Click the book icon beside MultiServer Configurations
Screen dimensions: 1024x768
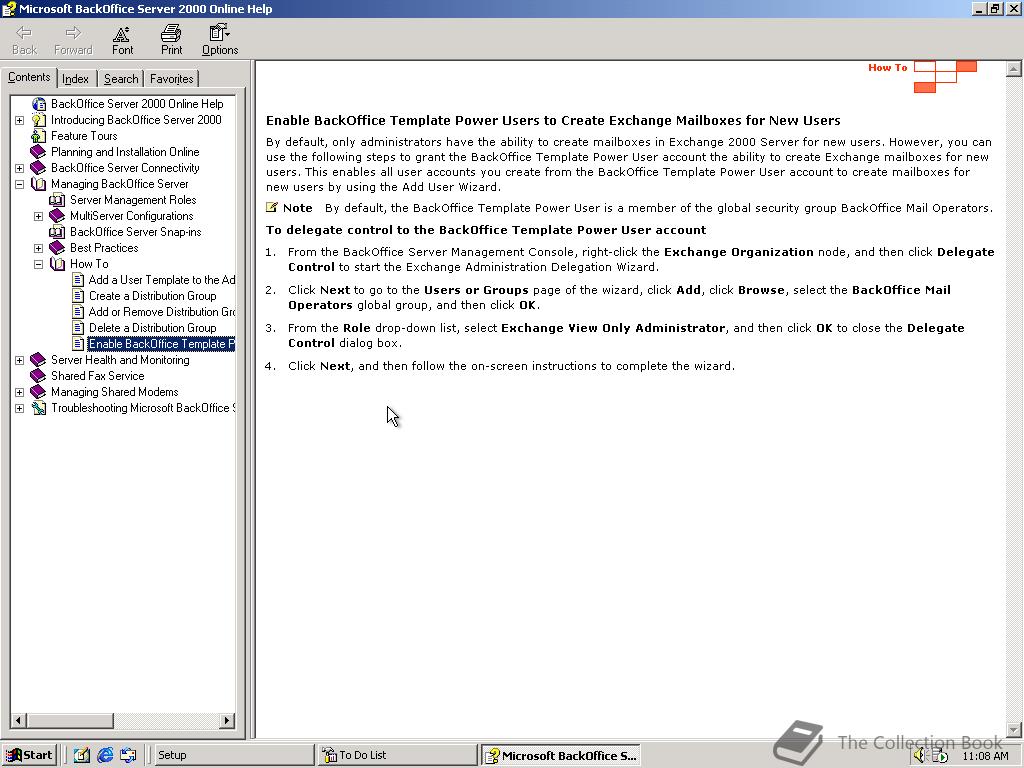(x=57, y=216)
